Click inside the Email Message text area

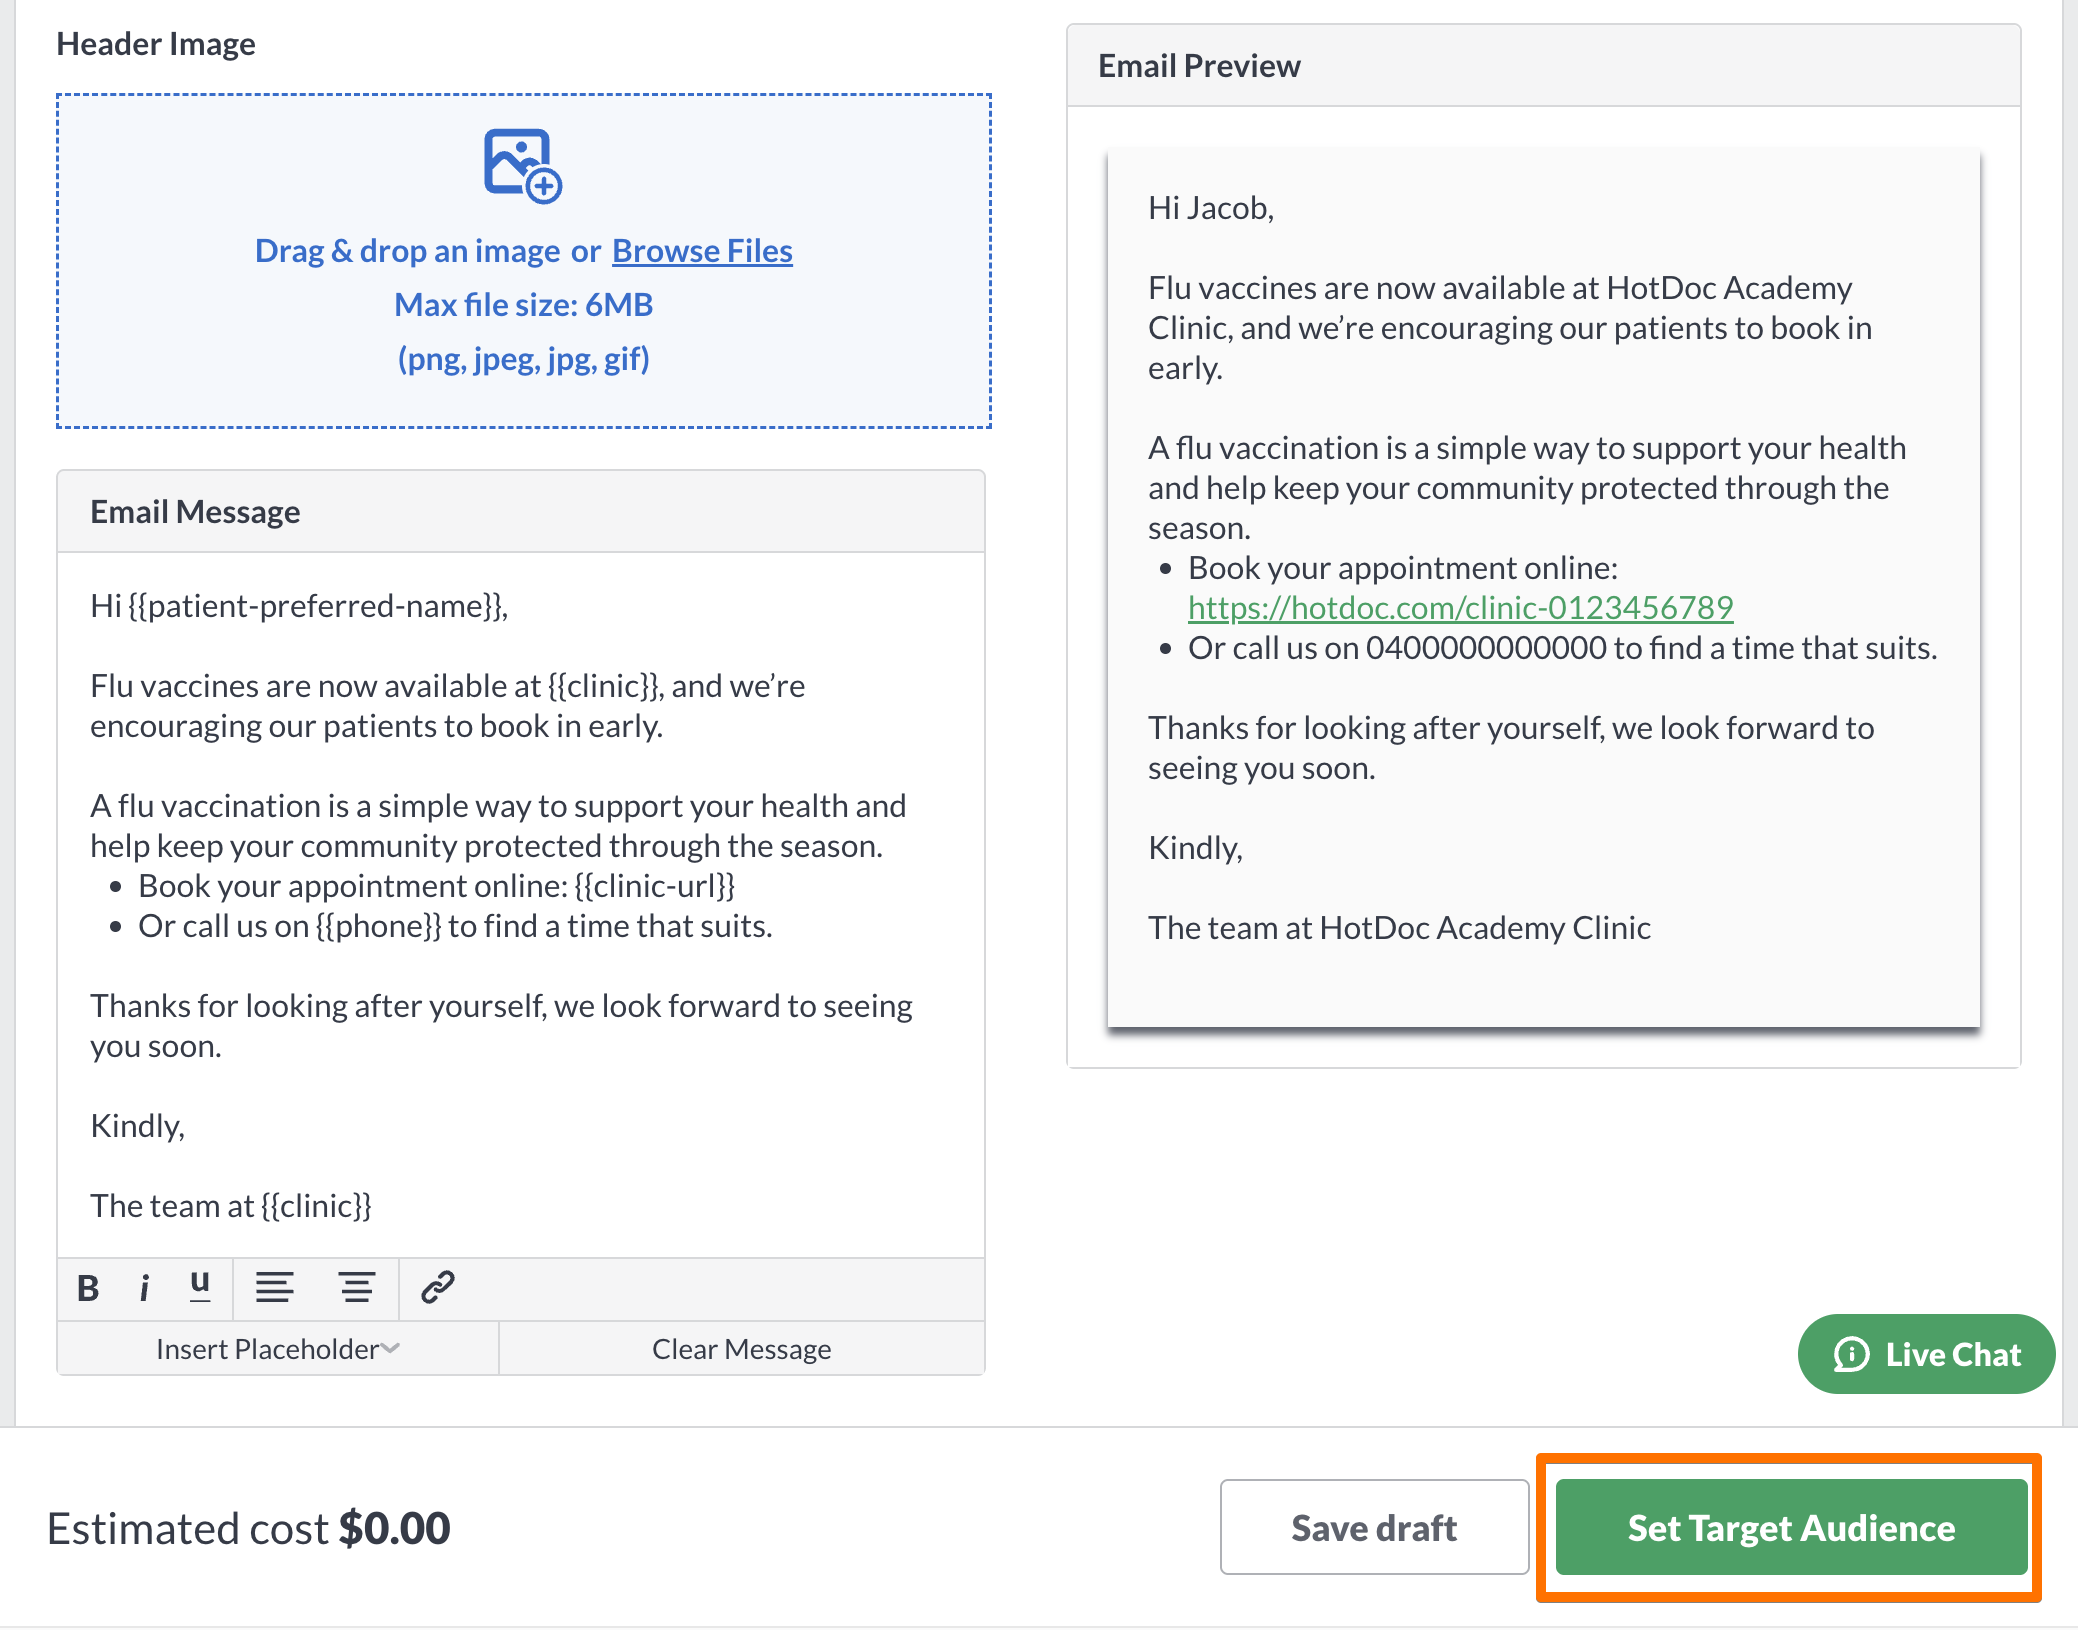(x=521, y=905)
